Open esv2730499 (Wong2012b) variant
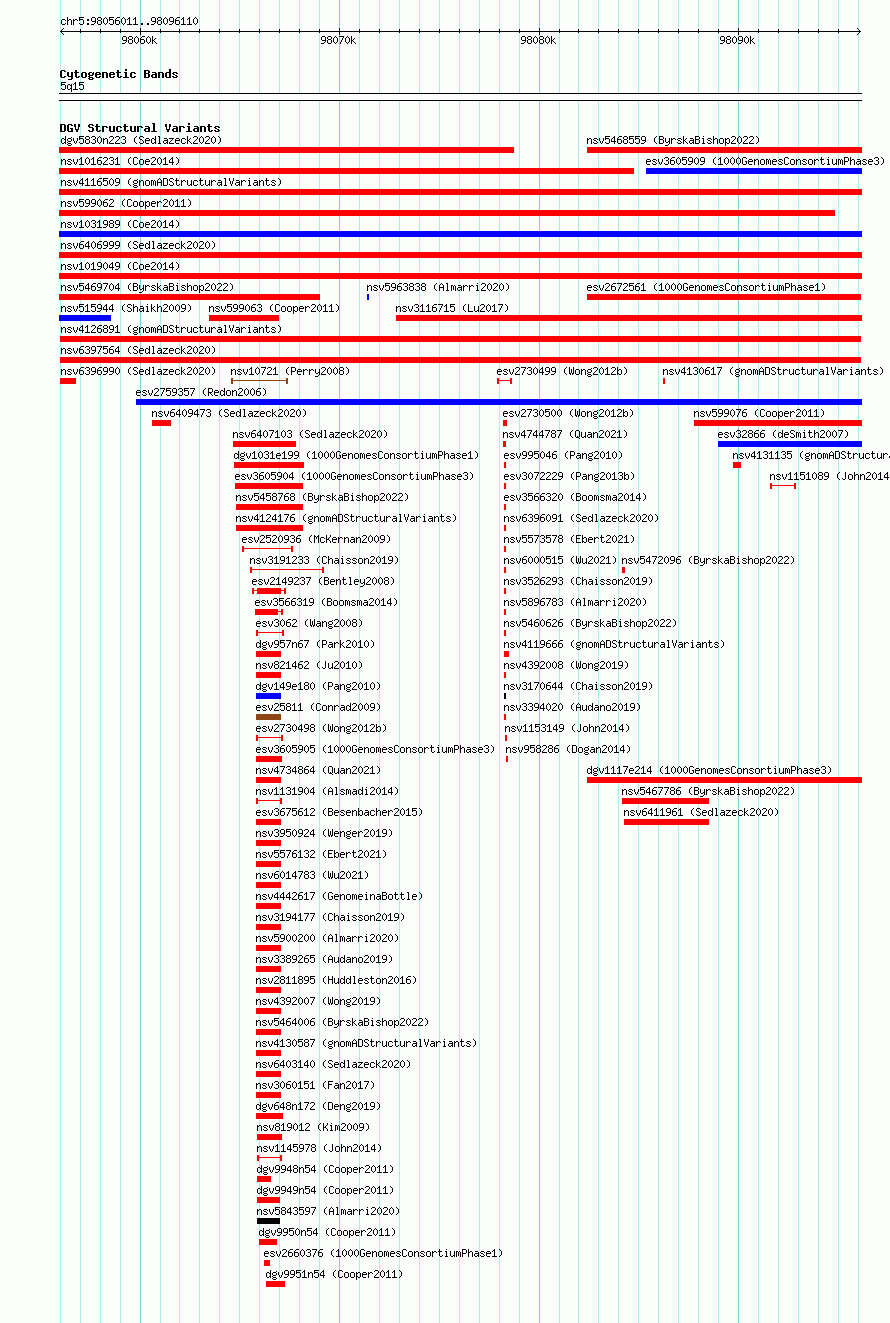The width and height of the screenshot is (890, 1323). click(563, 372)
